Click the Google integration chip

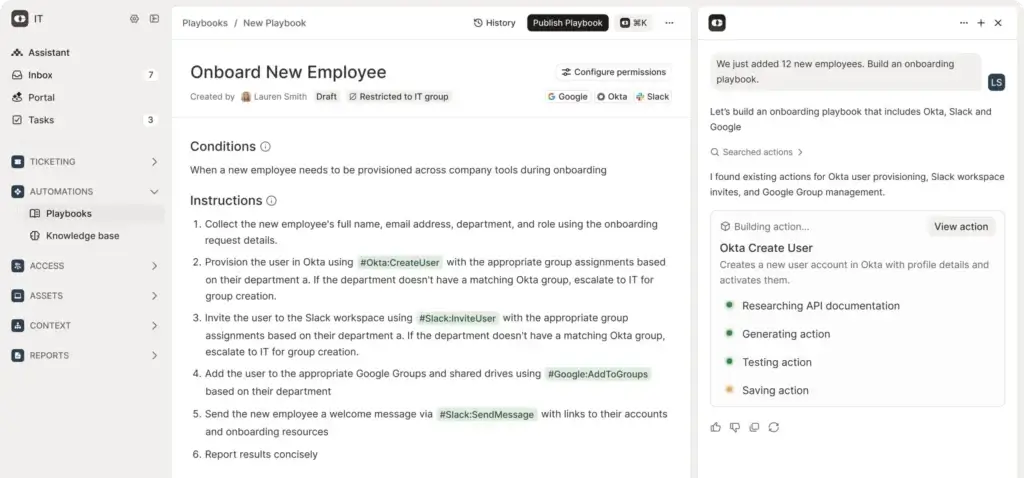pos(568,97)
